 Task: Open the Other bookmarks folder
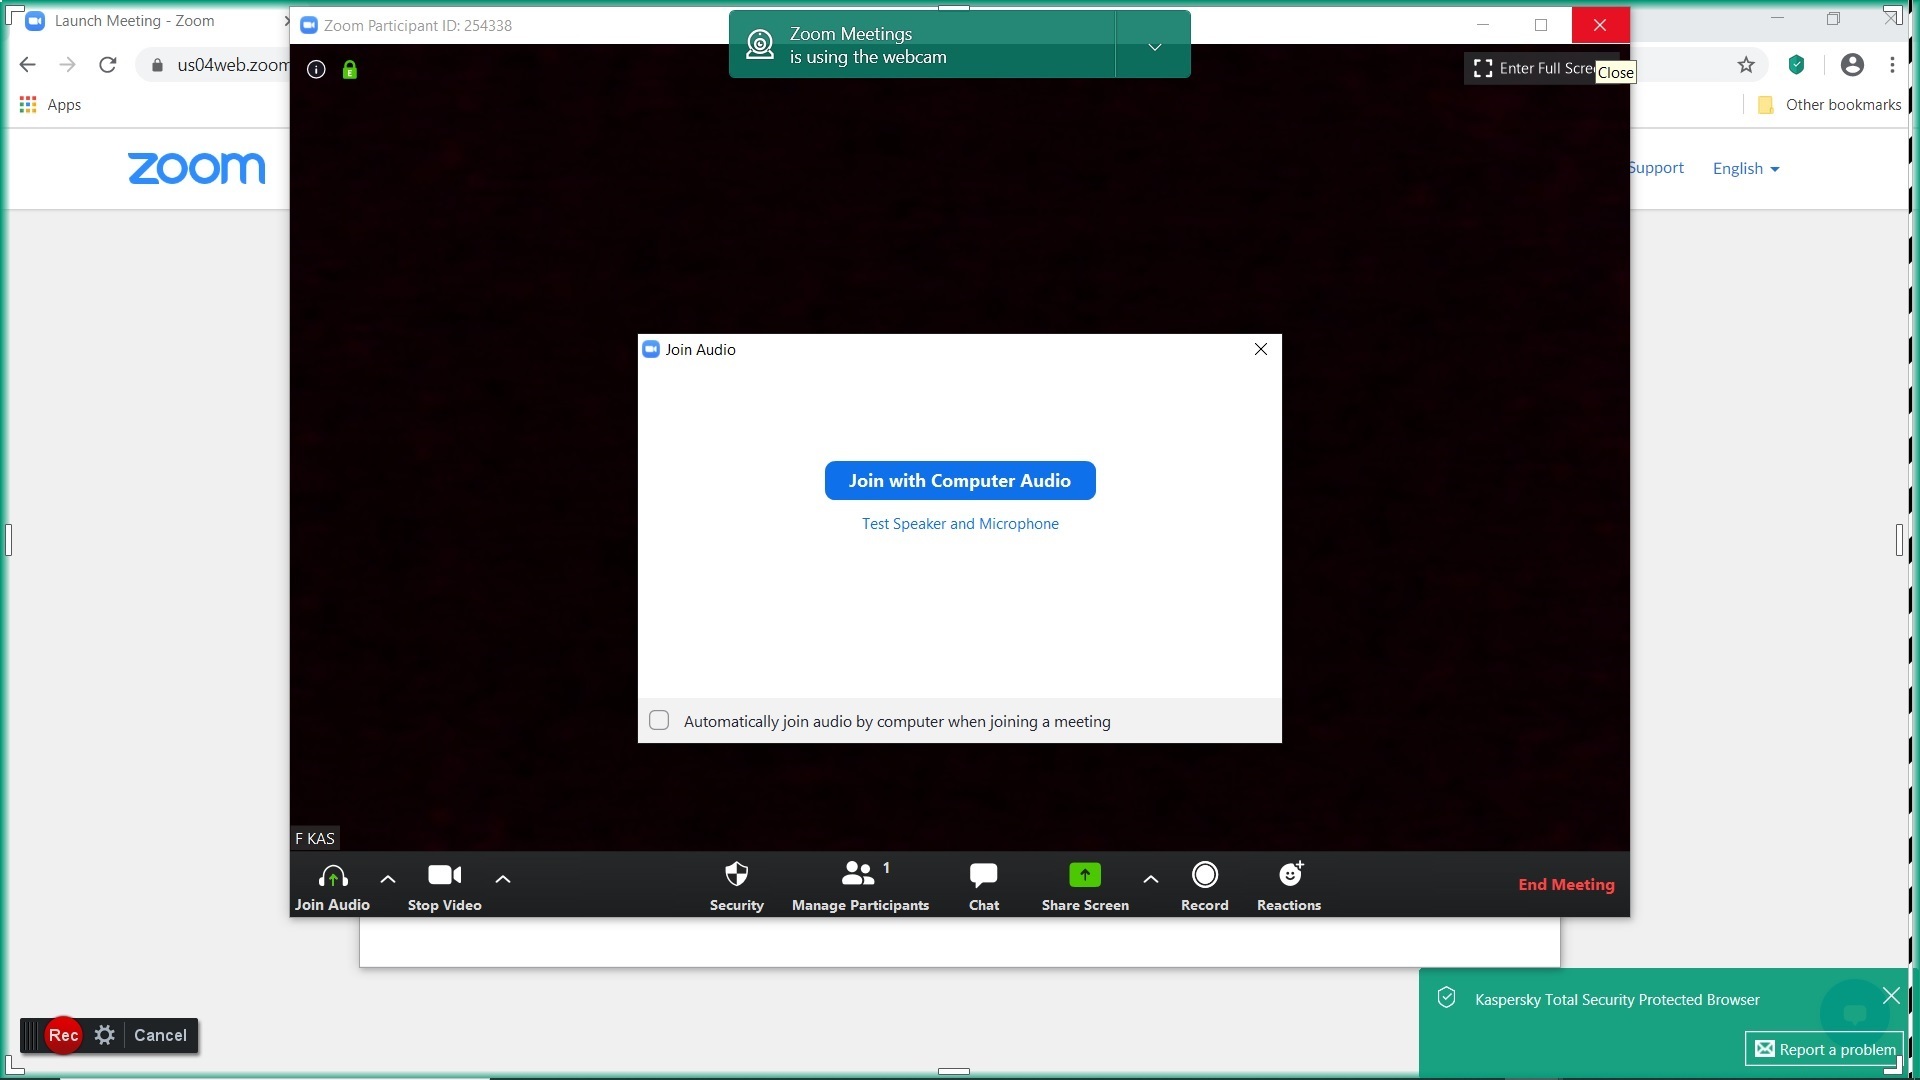[x=1829, y=105]
